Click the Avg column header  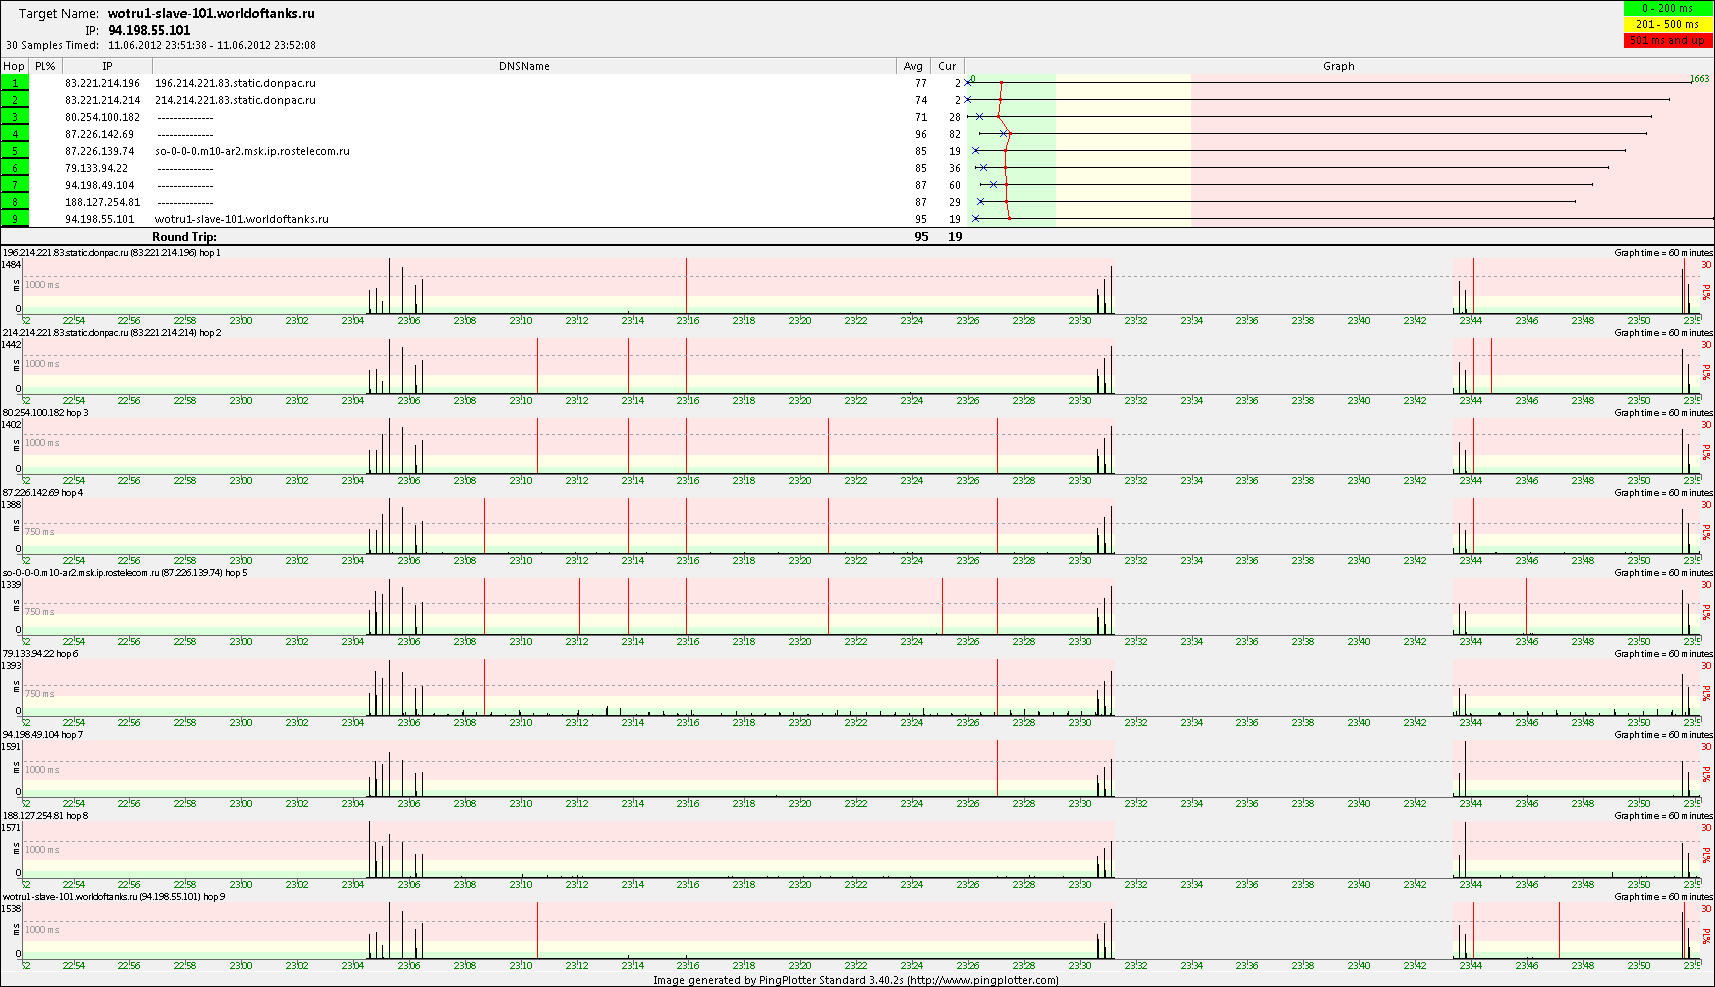[913, 66]
